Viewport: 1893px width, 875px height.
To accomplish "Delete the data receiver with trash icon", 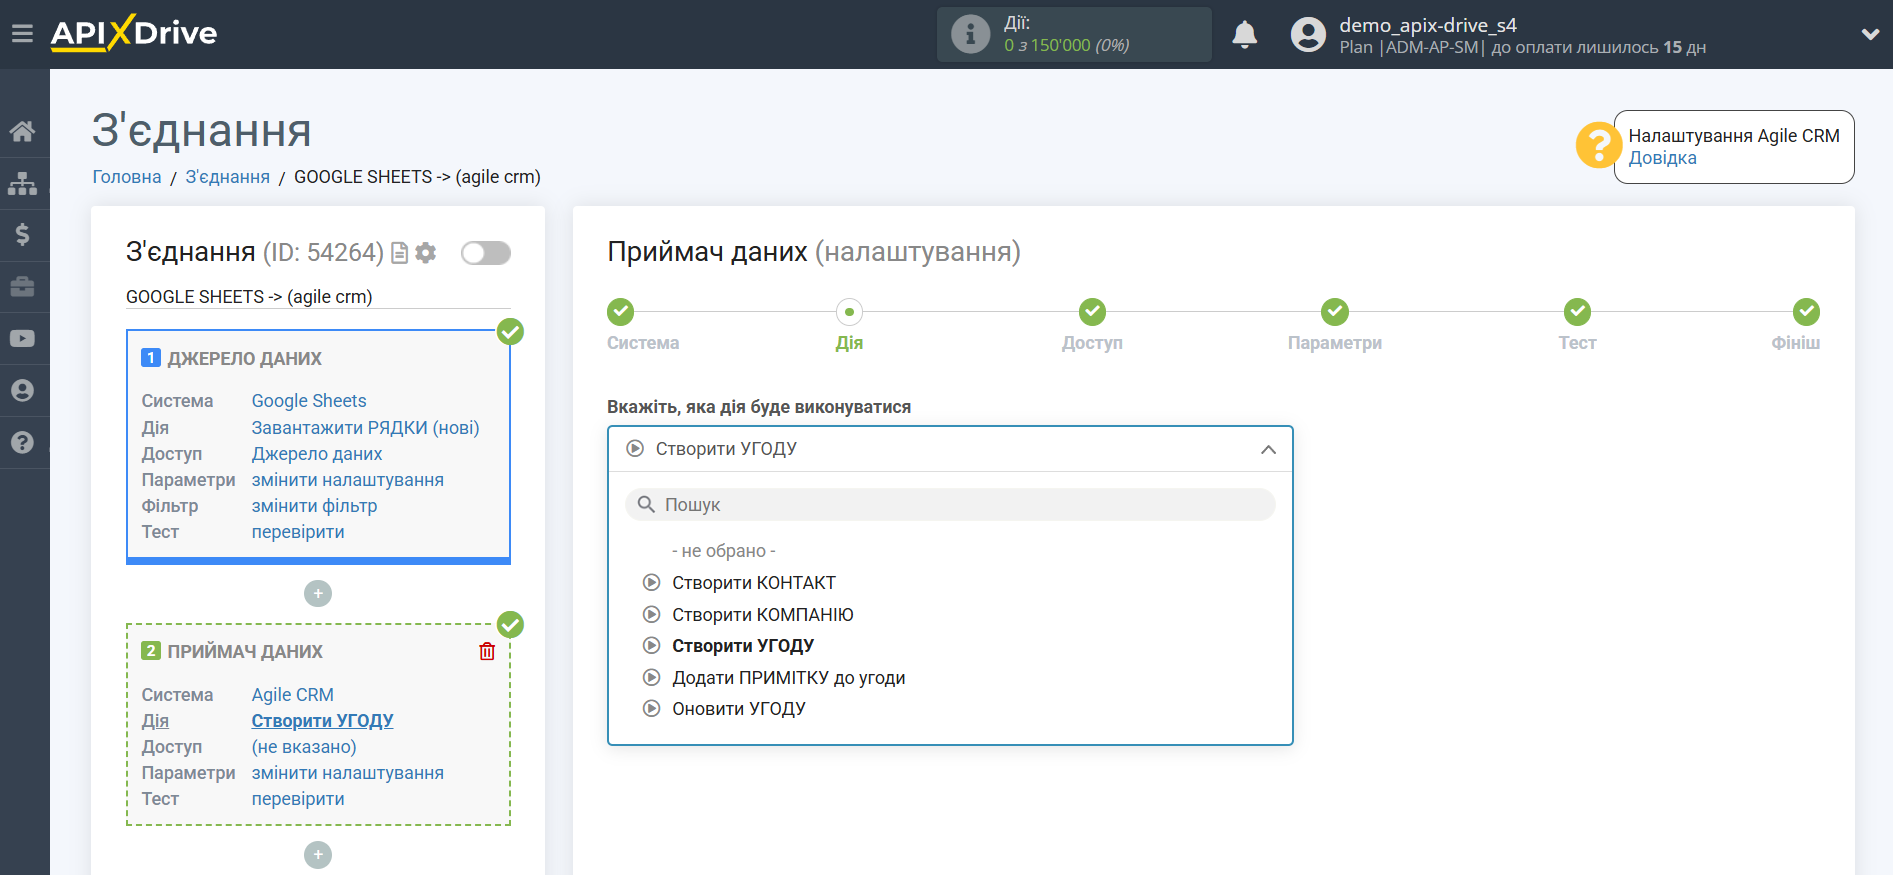I will [487, 652].
